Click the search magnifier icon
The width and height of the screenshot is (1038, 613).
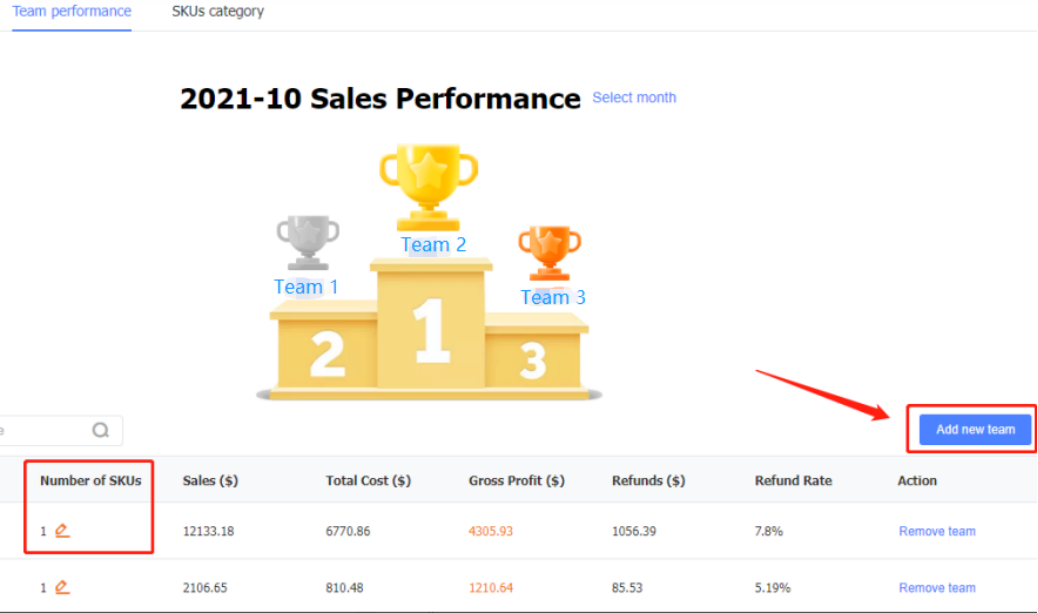click(x=101, y=430)
